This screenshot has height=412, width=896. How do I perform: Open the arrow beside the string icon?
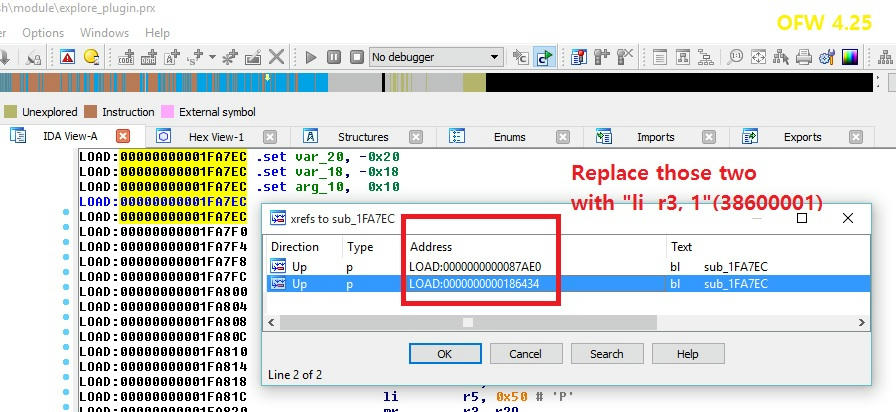click(212, 57)
